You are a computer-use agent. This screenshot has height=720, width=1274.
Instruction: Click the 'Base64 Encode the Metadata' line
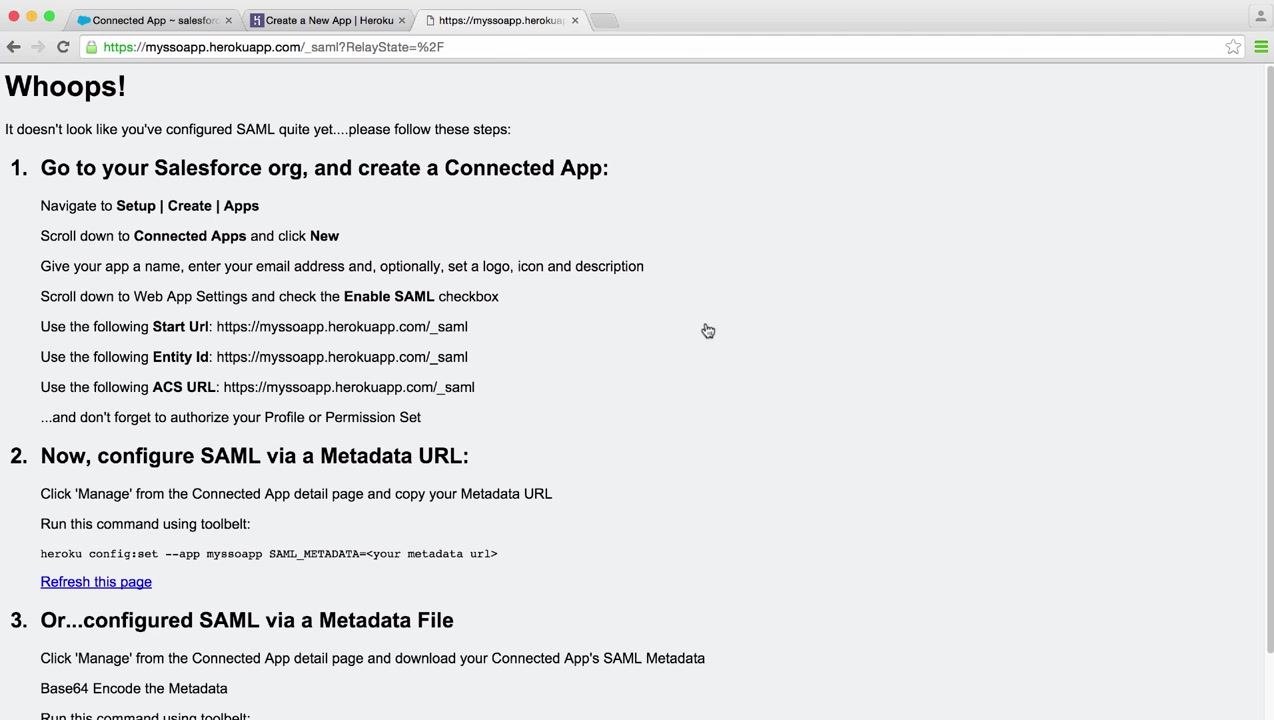(x=134, y=689)
